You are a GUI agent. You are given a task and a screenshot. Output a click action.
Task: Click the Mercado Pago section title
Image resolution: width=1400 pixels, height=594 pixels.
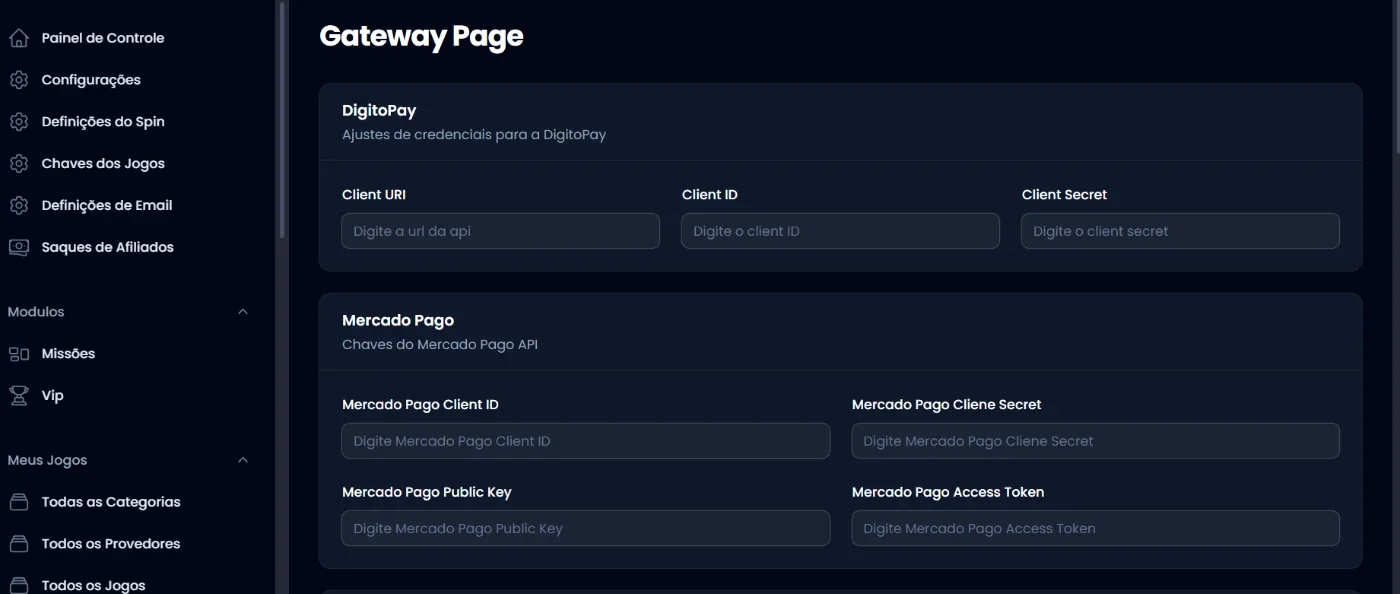pos(398,321)
